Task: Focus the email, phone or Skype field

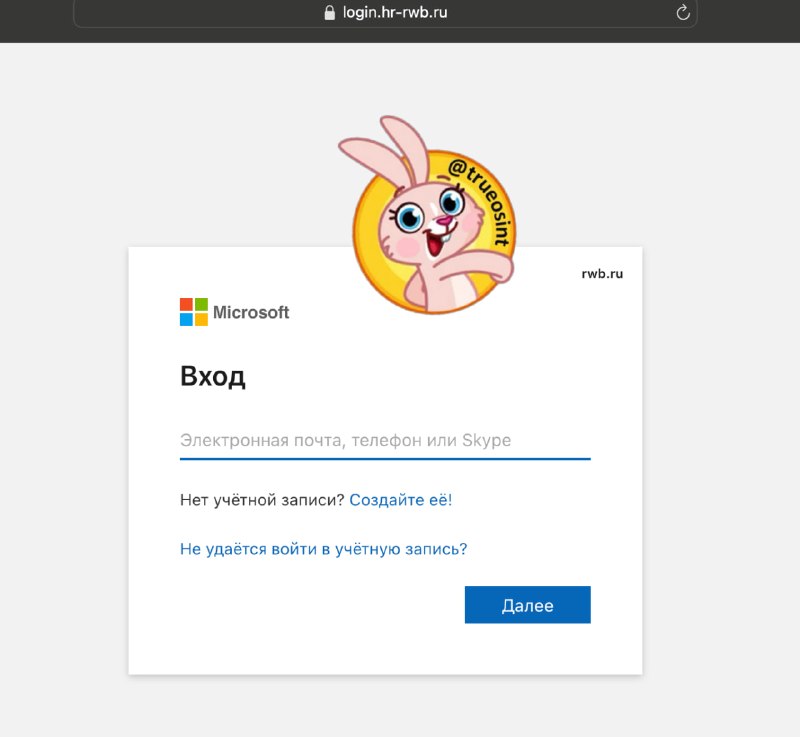Action: pyautogui.click(x=385, y=441)
